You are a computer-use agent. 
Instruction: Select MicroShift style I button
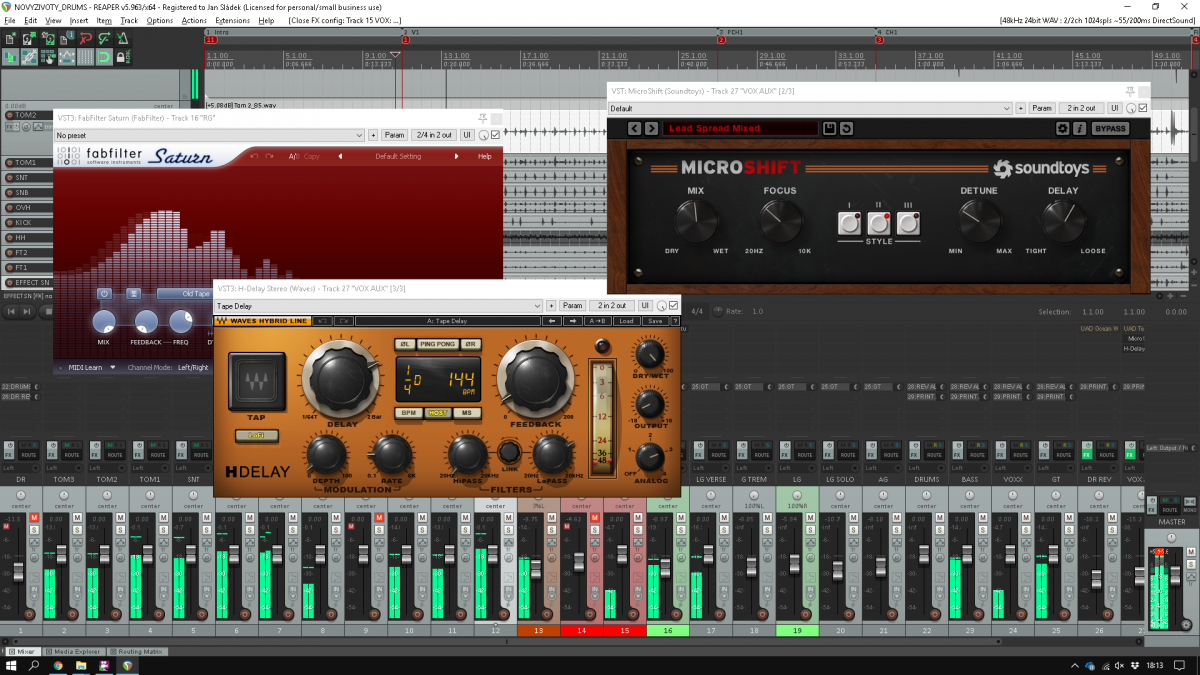pyautogui.click(x=850, y=223)
